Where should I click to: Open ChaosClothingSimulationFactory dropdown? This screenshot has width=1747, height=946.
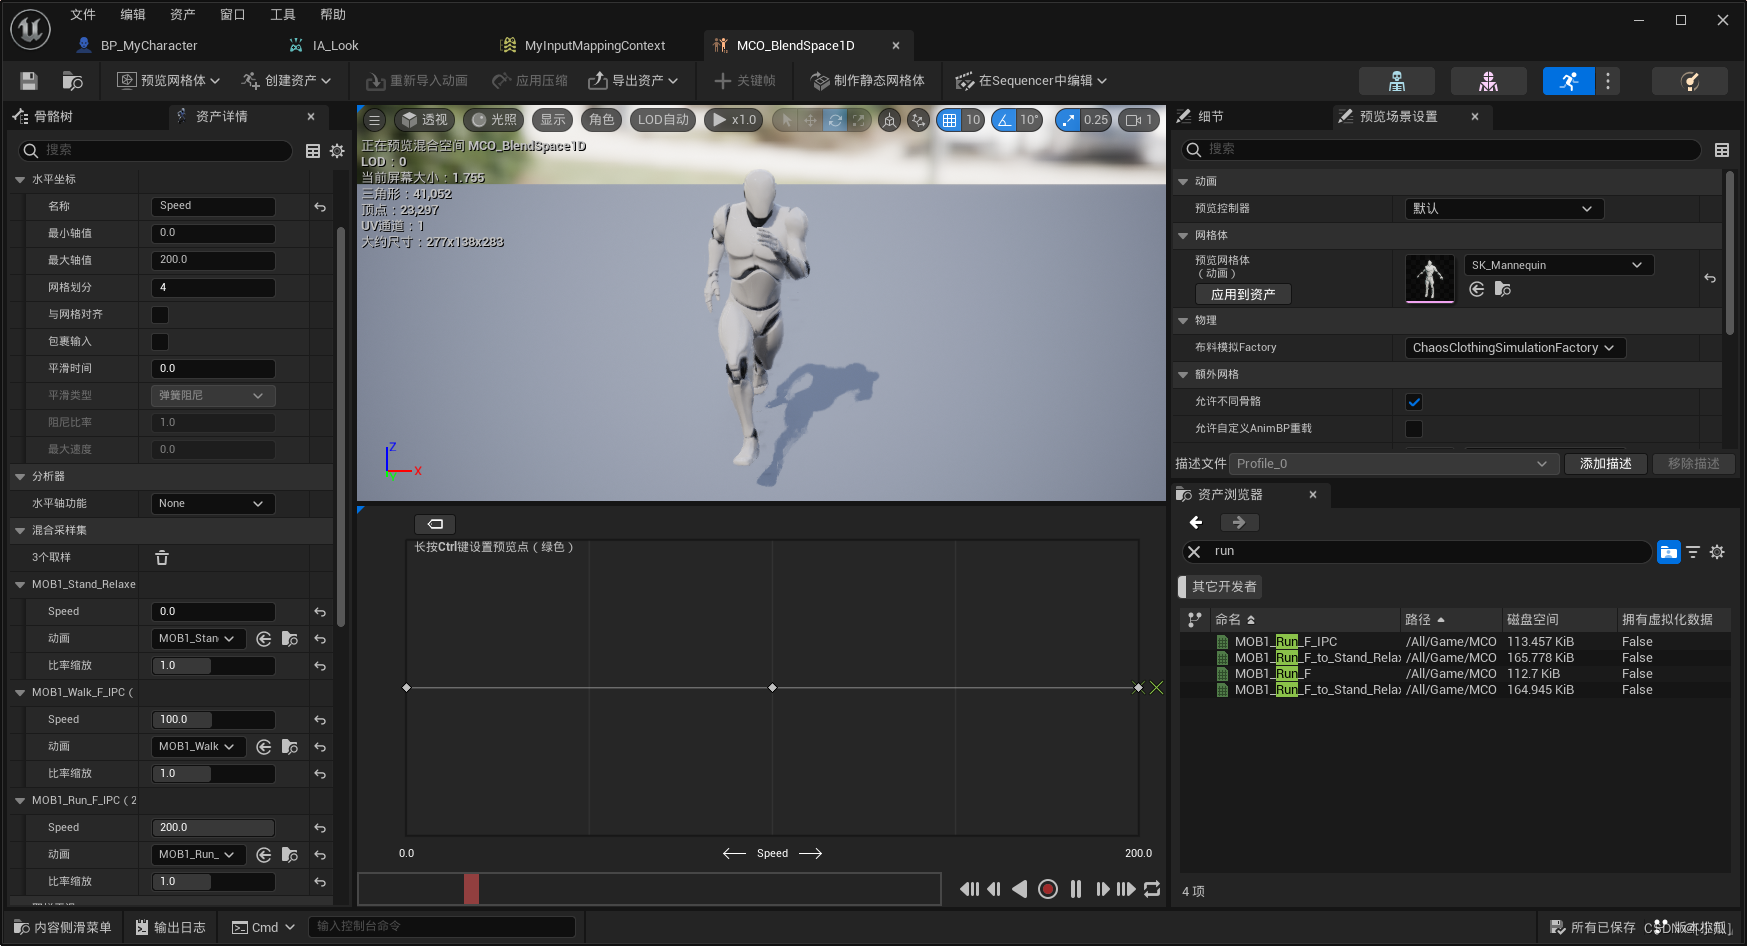tap(1515, 348)
